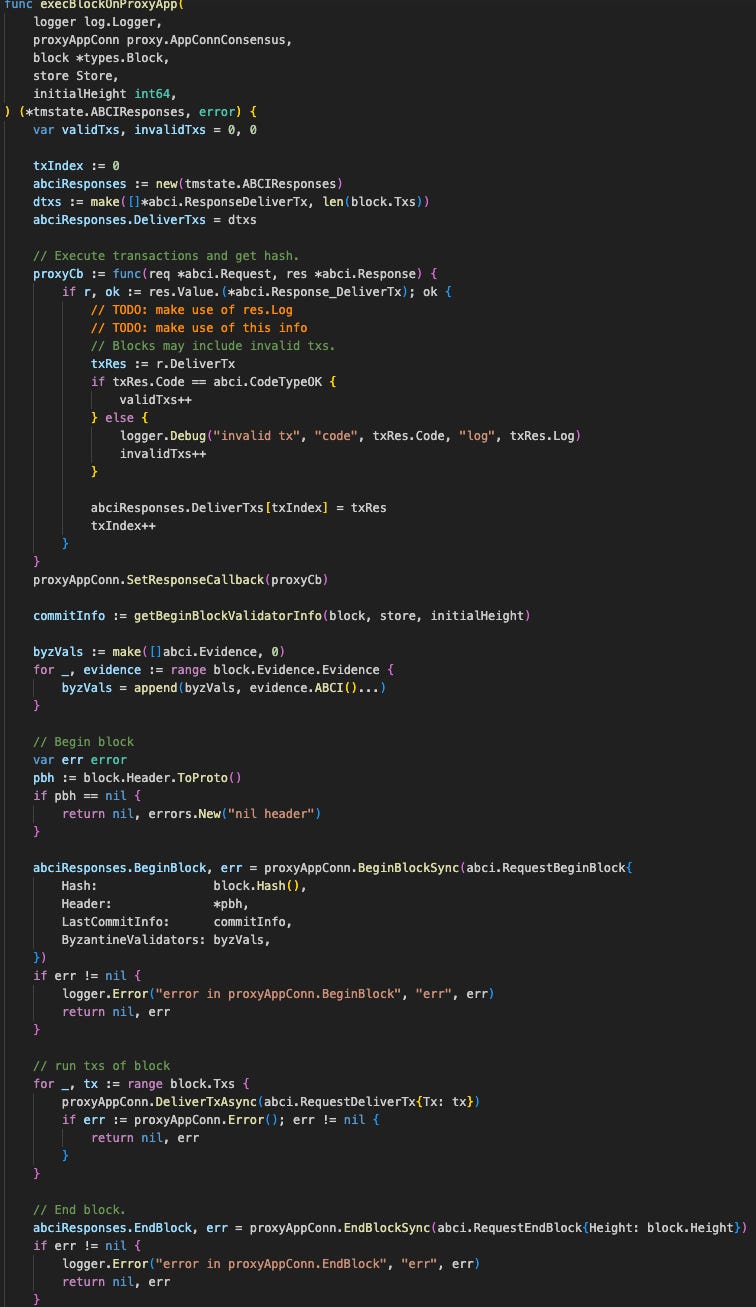Click the 'dtxs := make' line
Image resolution: width=756 pixels, height=1307 pixels.
pyautogui.click(x=231, y=201)
